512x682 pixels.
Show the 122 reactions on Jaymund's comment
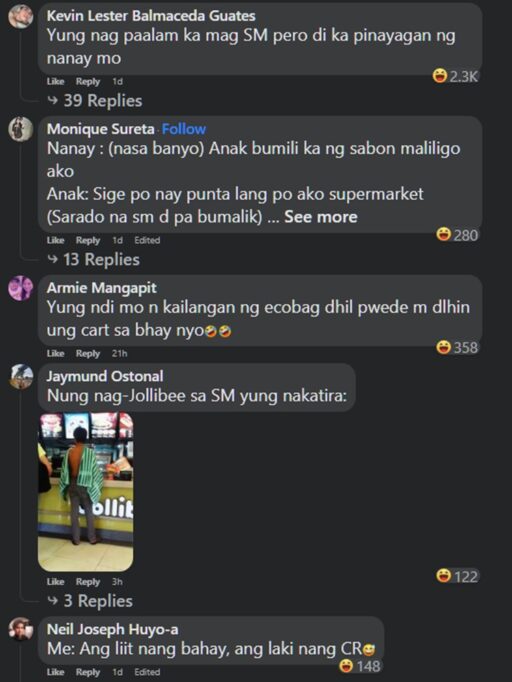pos(457,576)
